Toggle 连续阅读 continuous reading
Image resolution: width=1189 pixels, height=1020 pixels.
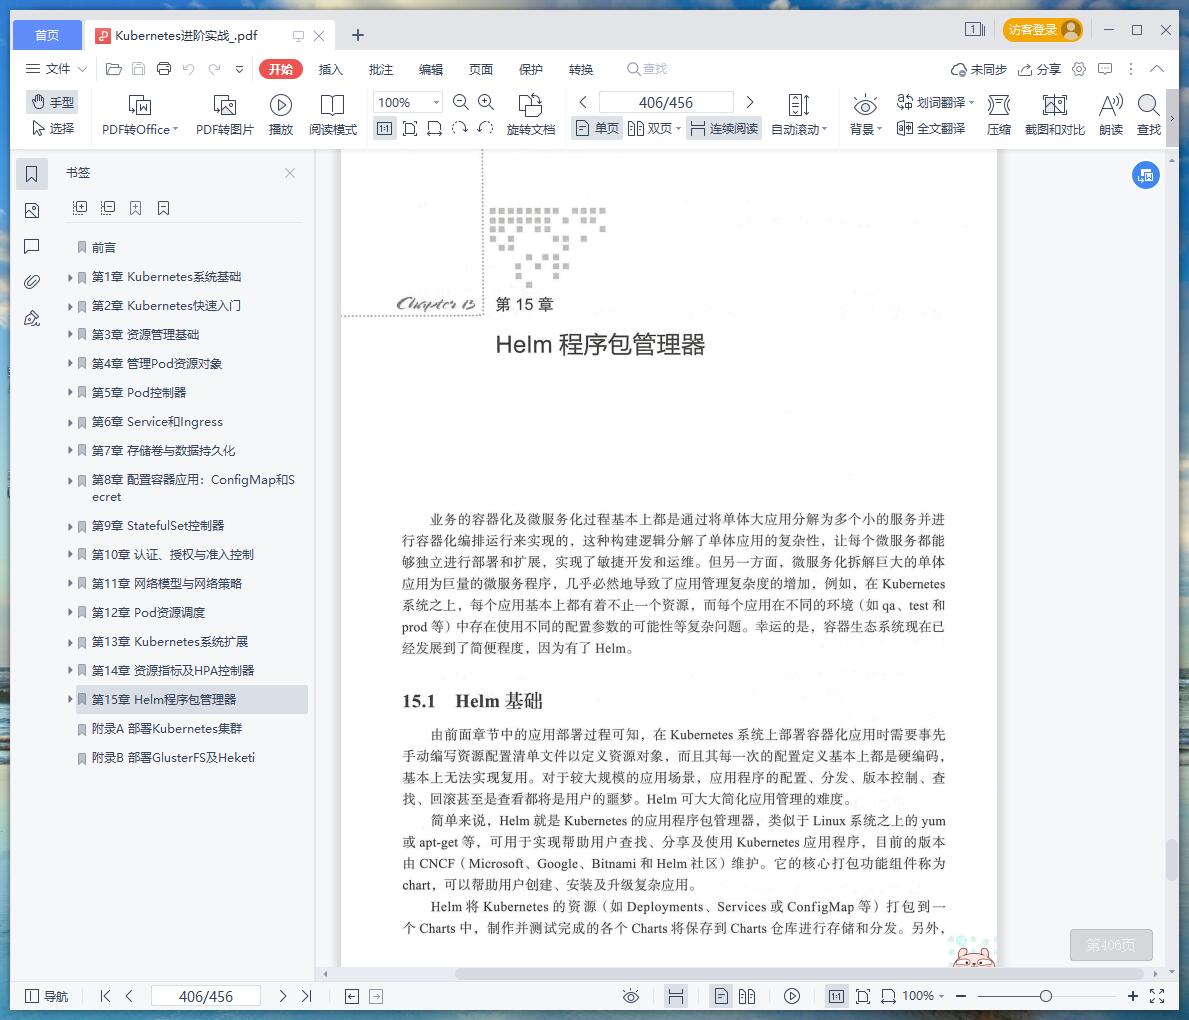[x=724, y=128]
